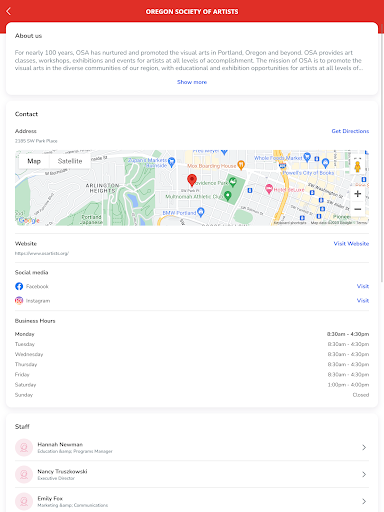Click Mox Boarding House marker on map
384x512 pixels.
[241, 165]
